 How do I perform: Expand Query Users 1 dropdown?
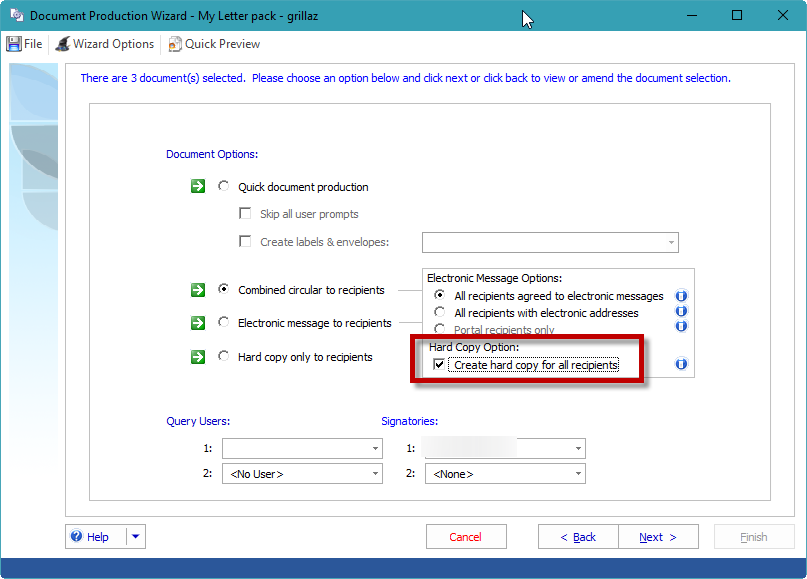tap(375, 449)
